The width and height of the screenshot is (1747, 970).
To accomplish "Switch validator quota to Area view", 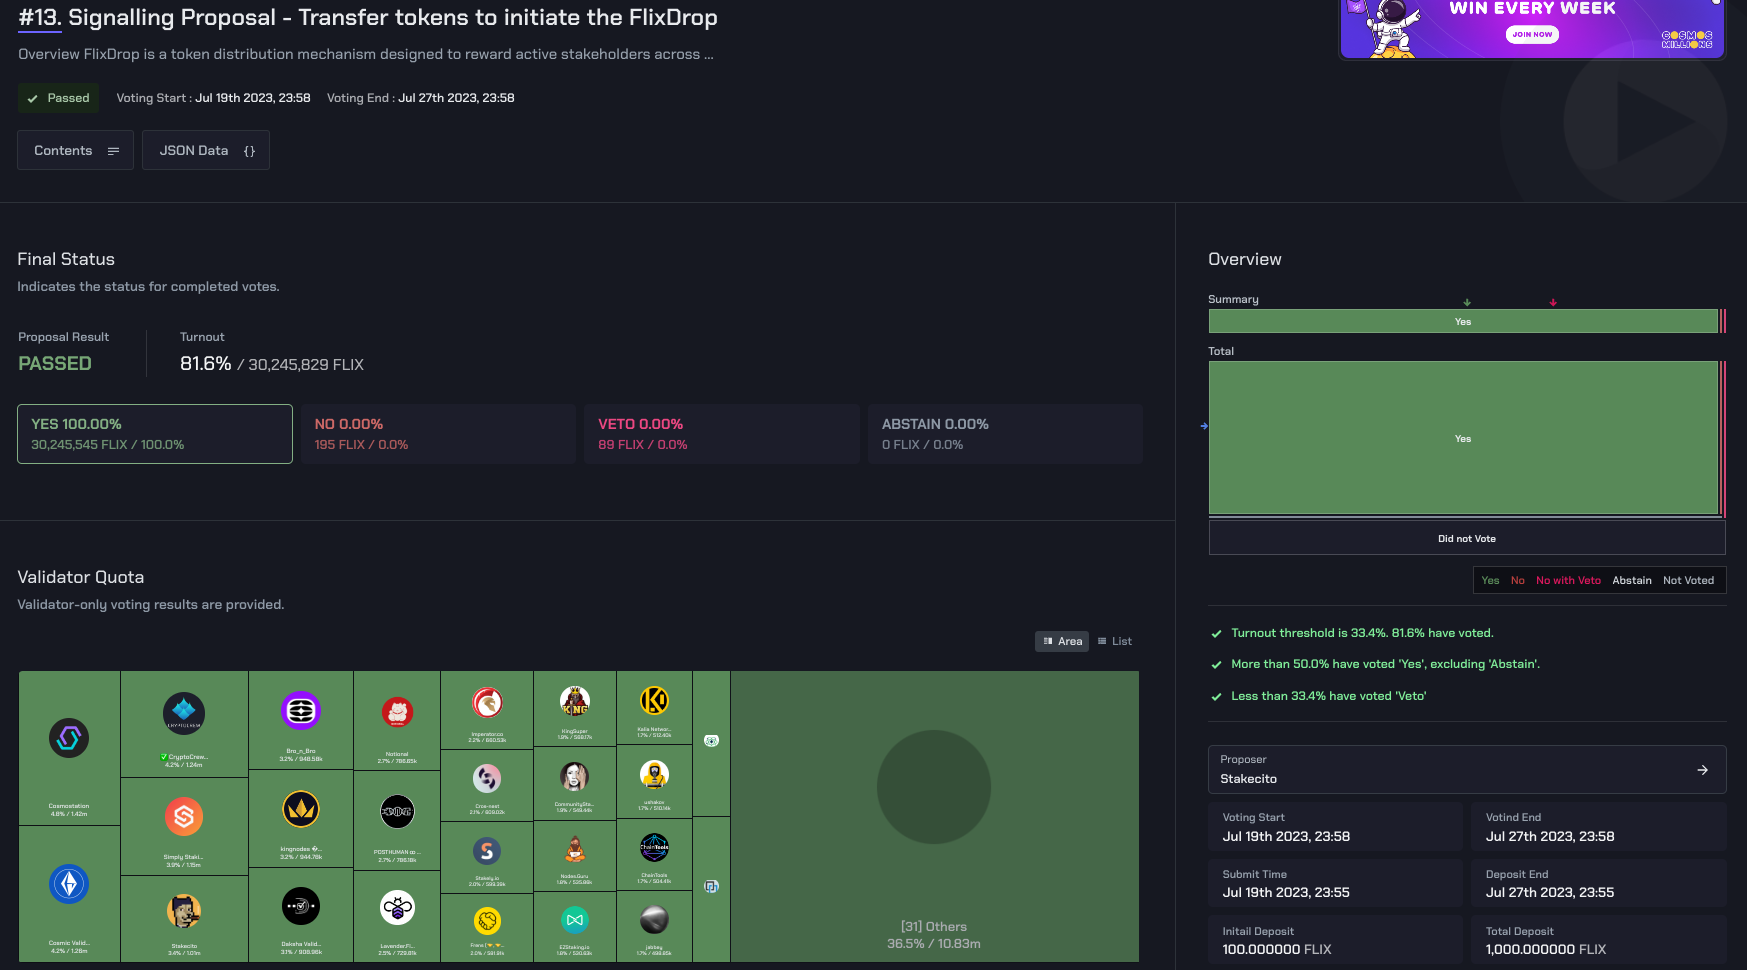I will point(1062,641).
